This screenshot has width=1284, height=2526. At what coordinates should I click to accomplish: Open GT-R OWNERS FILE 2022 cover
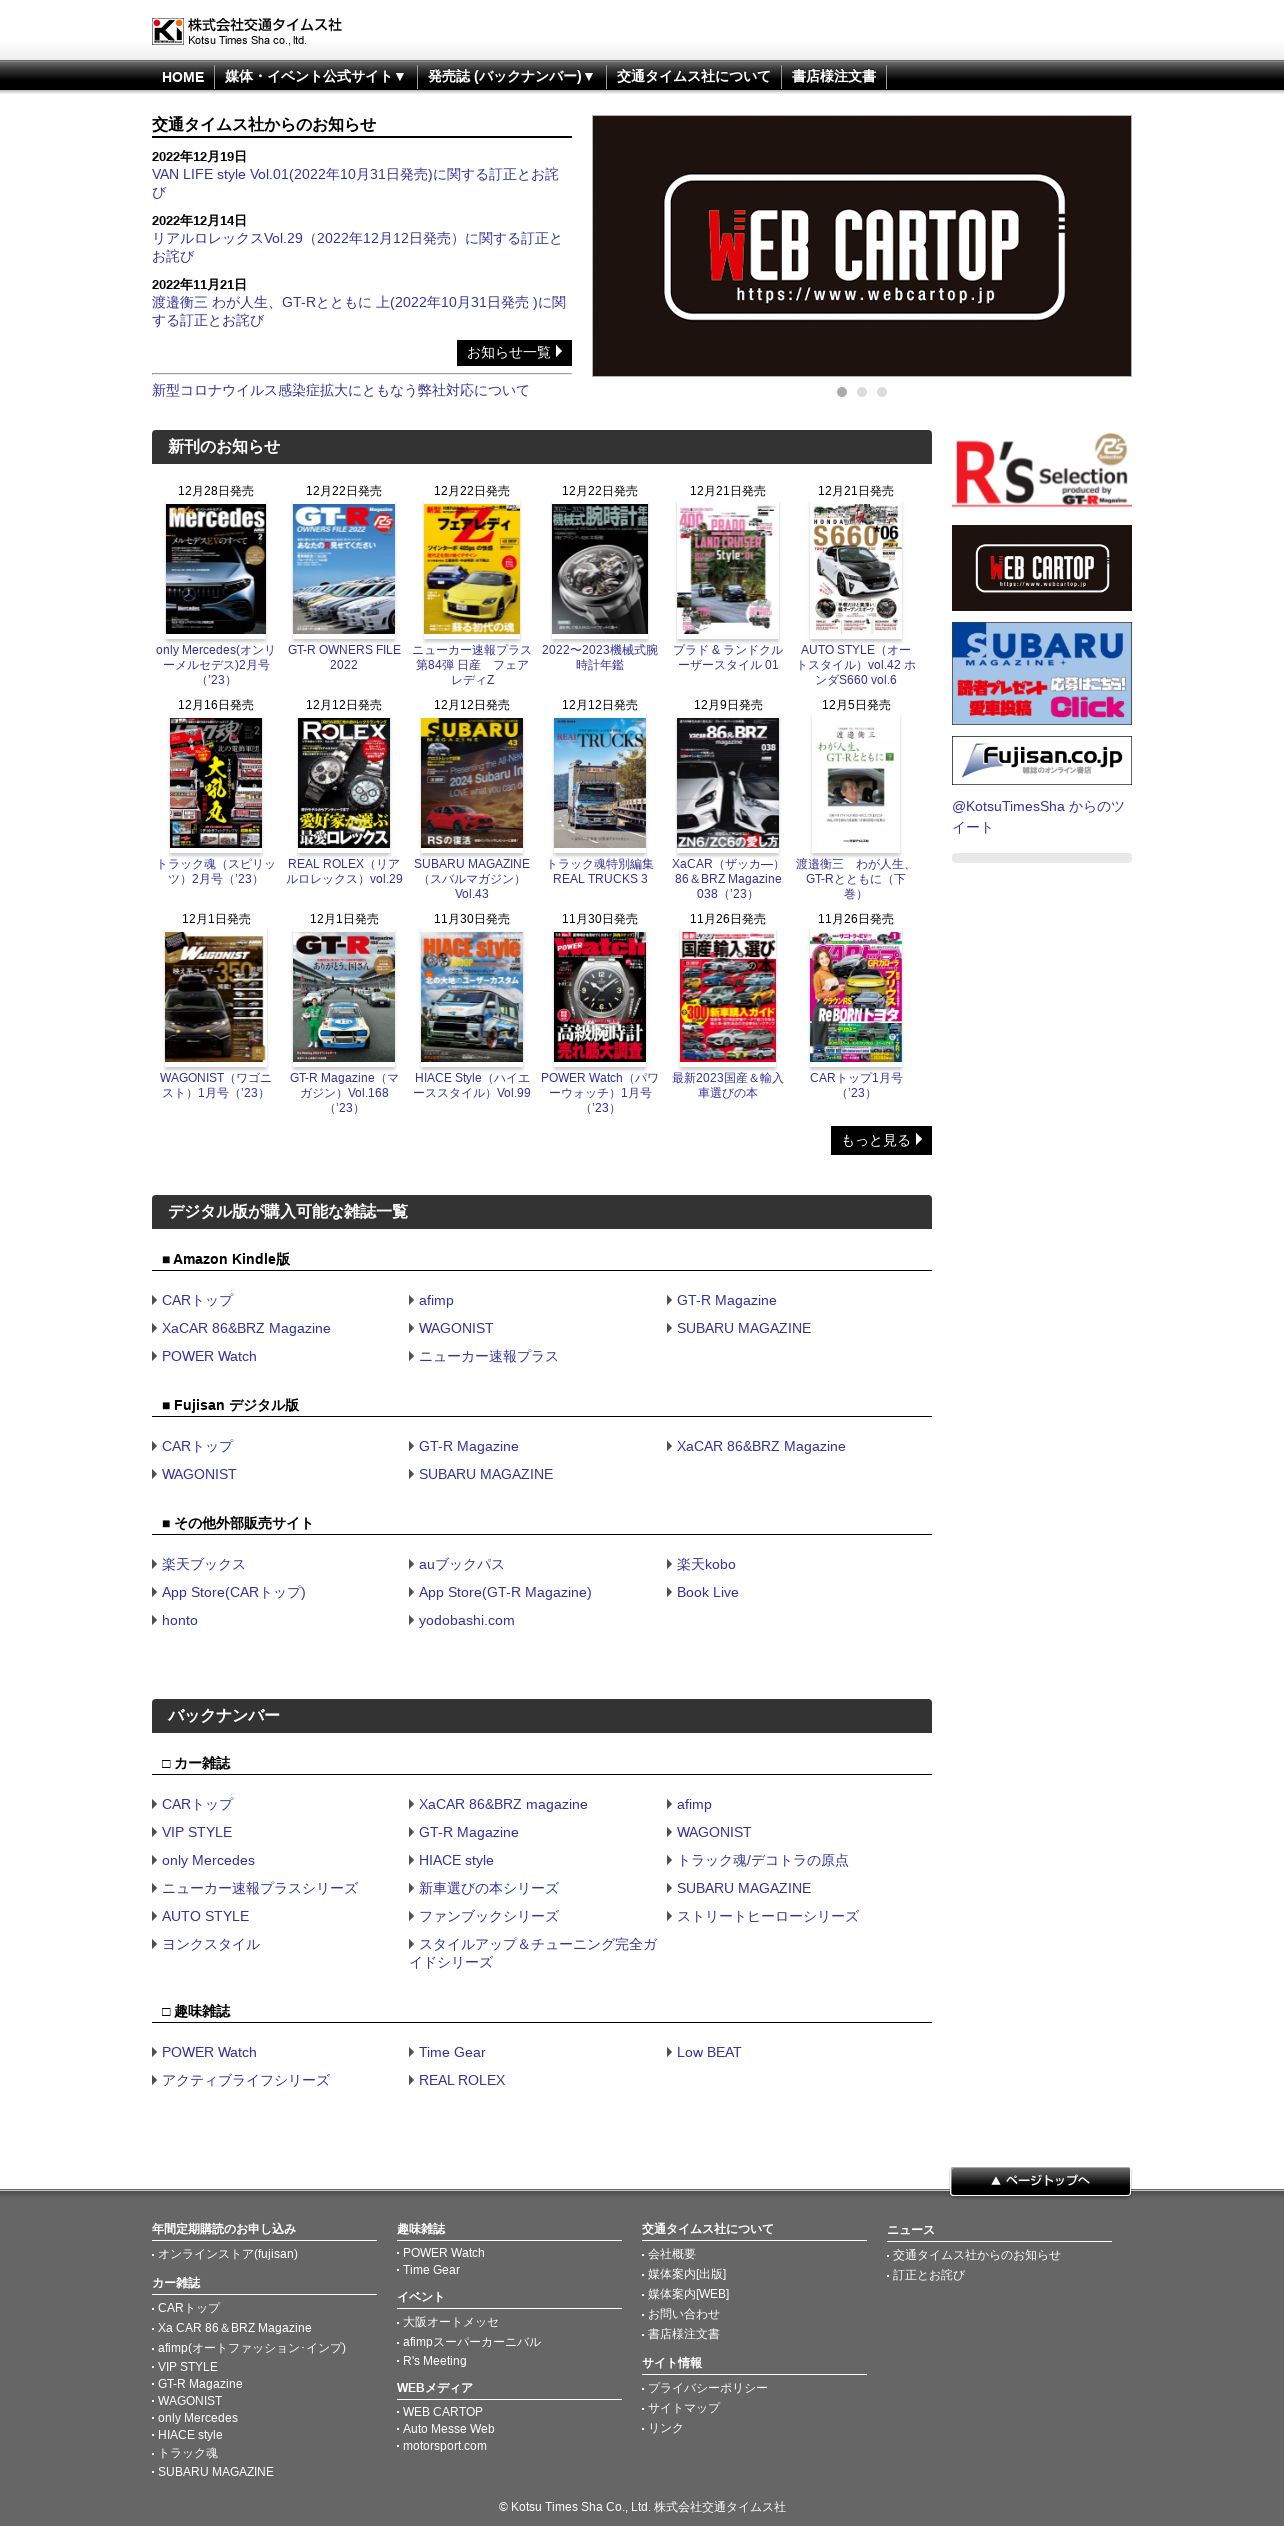pyautogui.click(x=344, y=569)
